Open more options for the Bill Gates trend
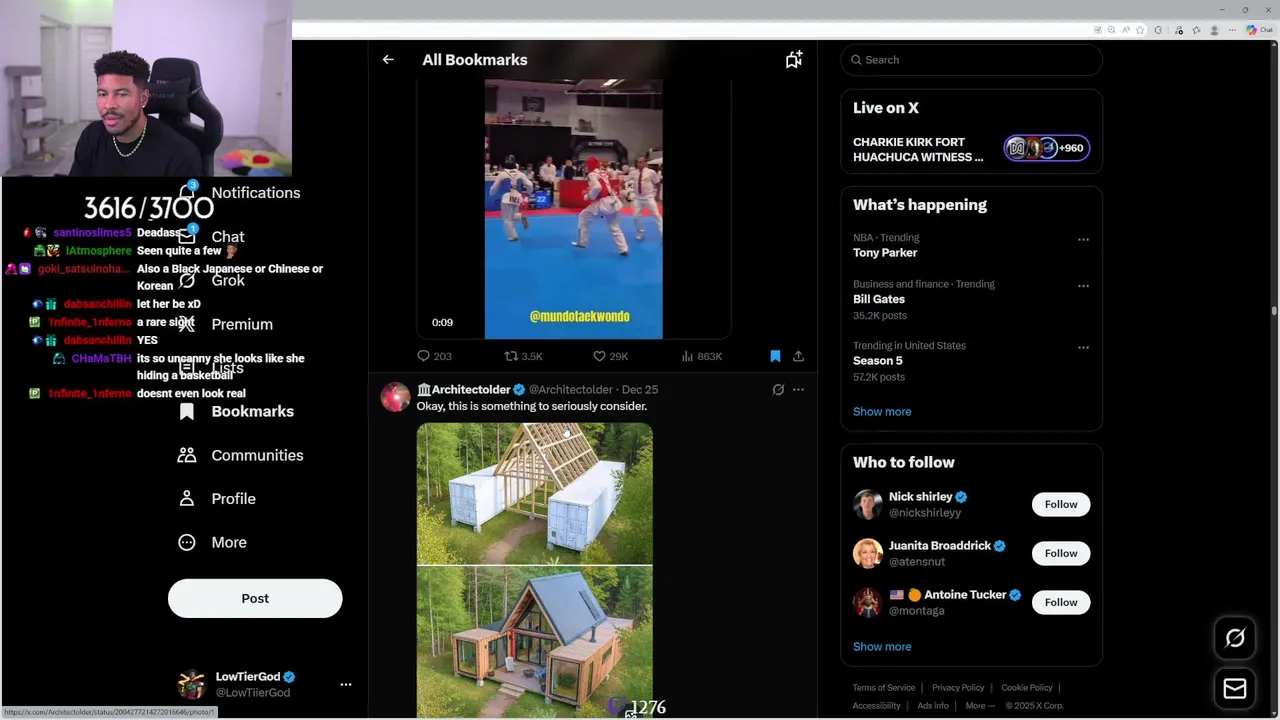The image size is (1280, 720). pyautogui.click(x=1083, y=286)
